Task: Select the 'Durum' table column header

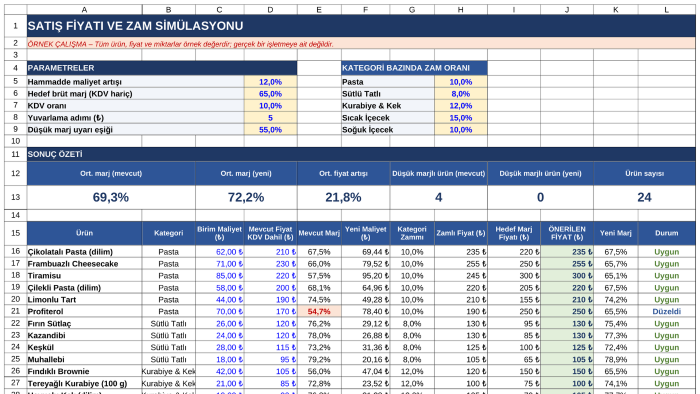Action: (x=667, y=233)
